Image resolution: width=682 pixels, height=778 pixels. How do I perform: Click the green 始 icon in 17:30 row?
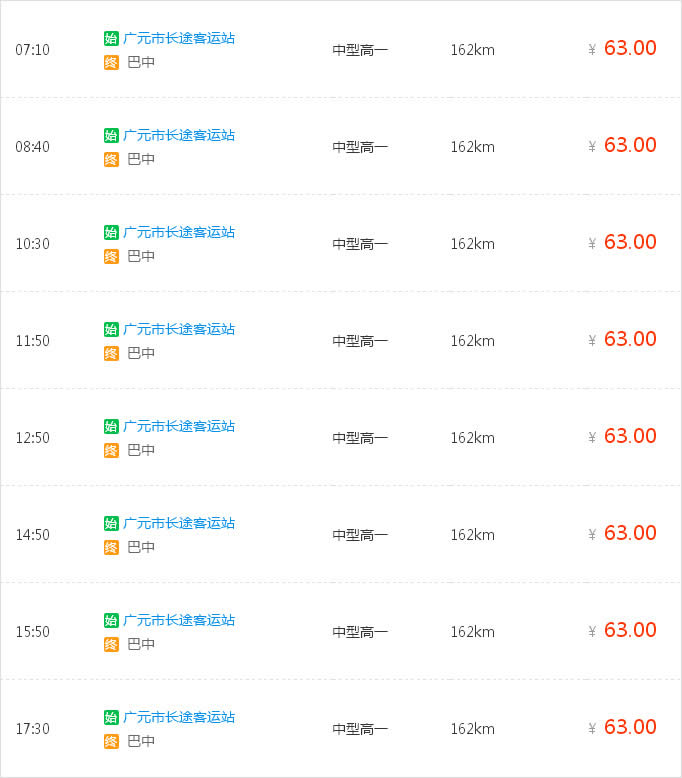tap(111, 717)
